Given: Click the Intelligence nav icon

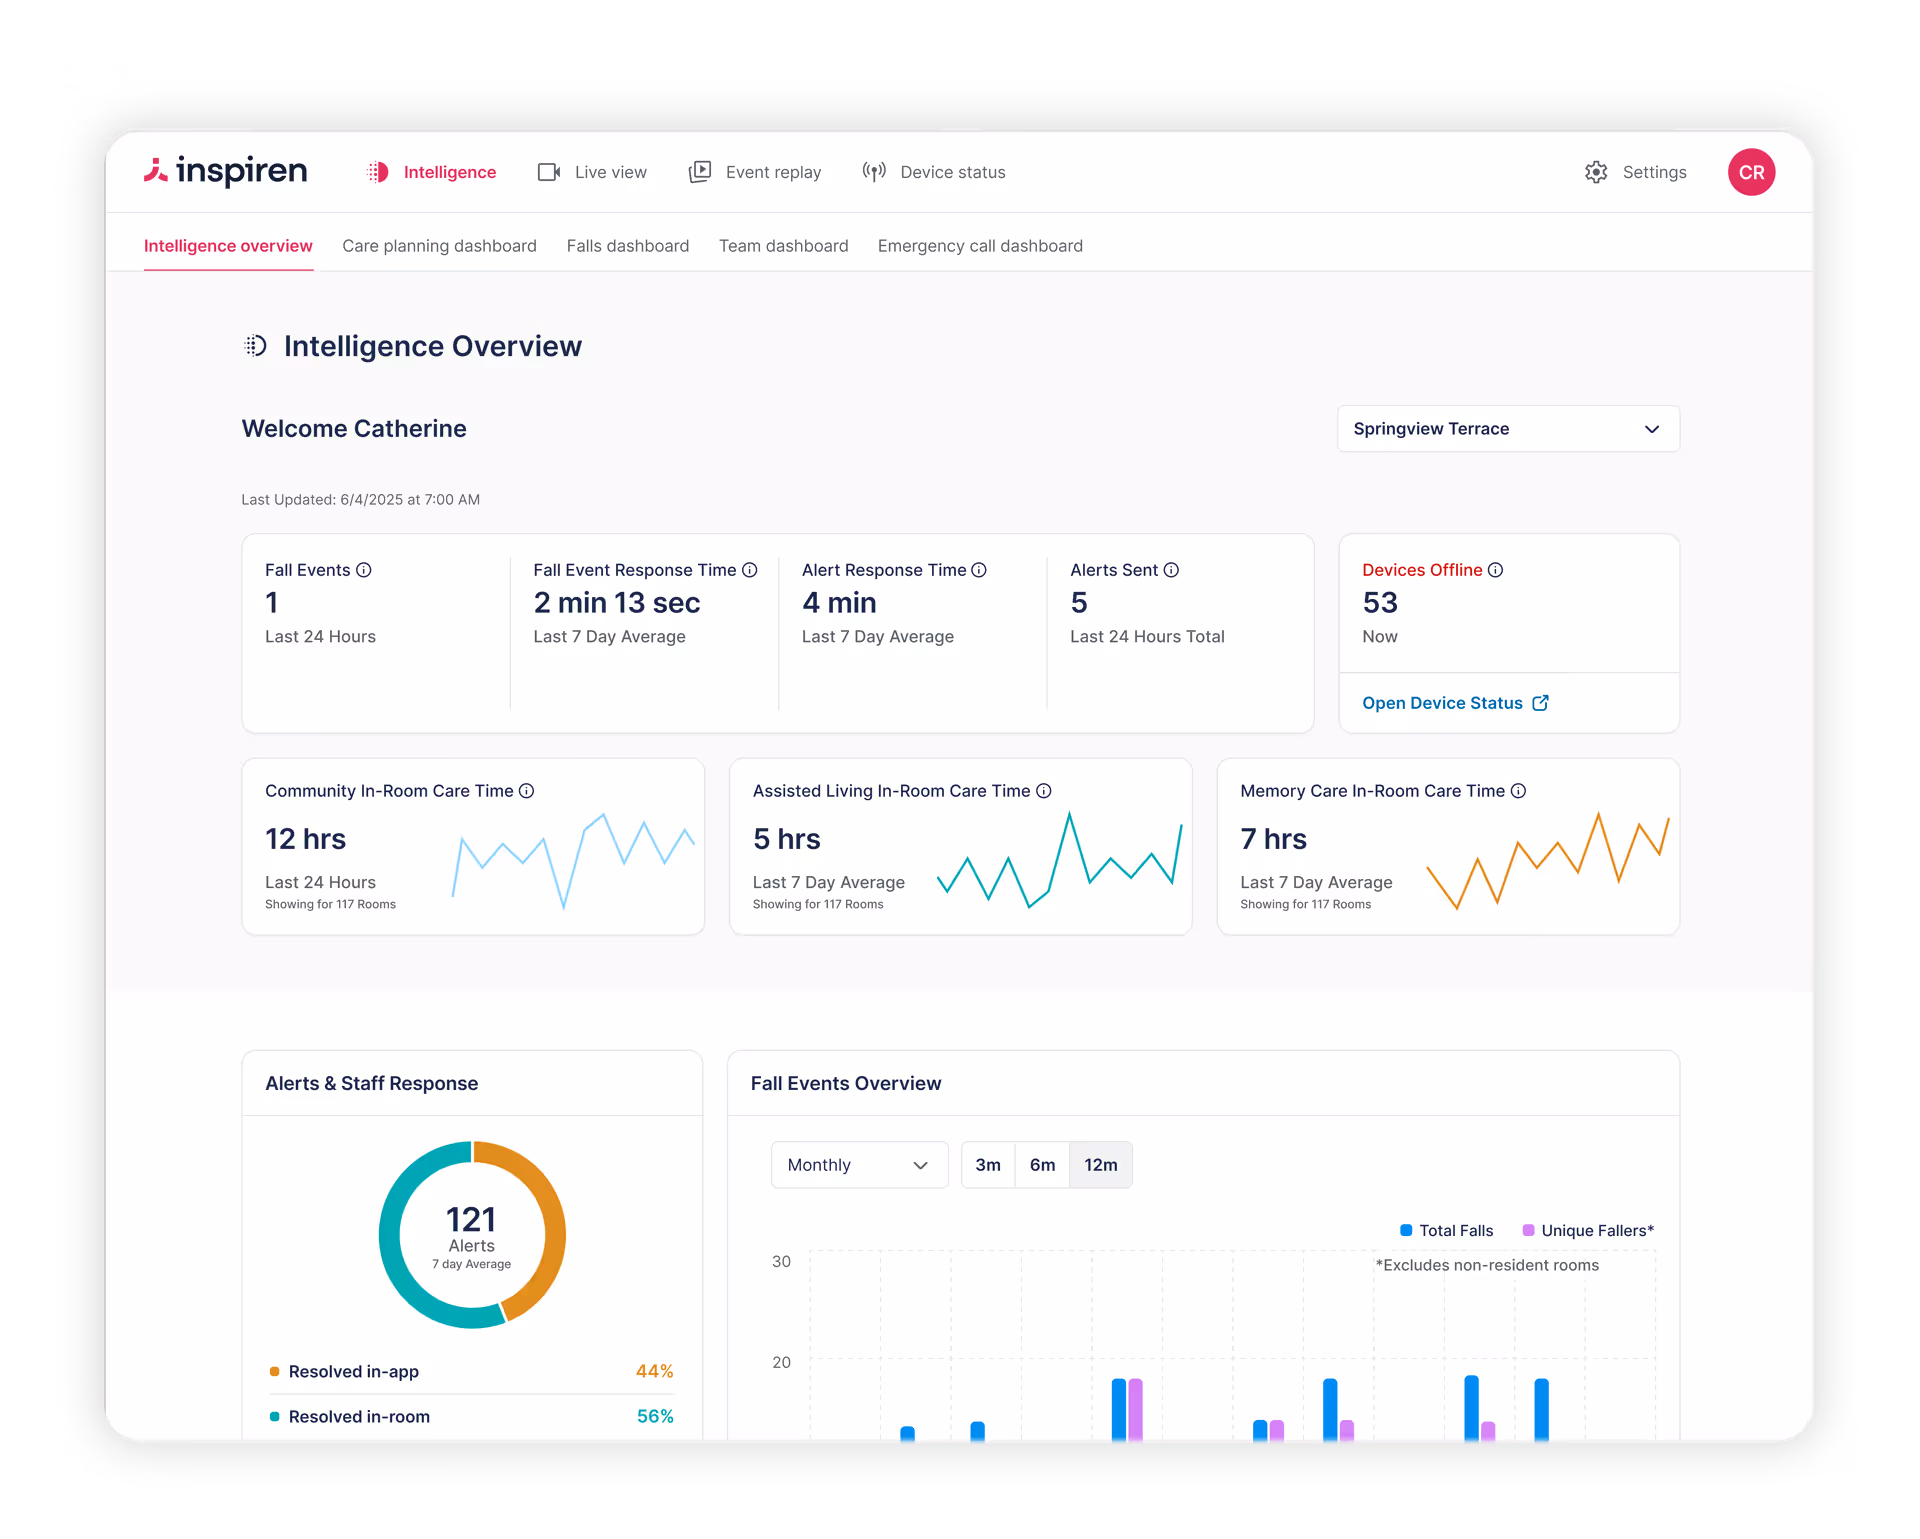Looking at the screenshot, I should tap(378, 172).
